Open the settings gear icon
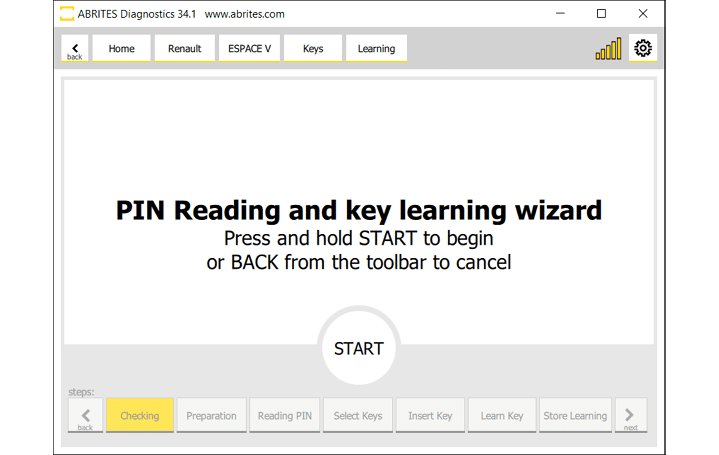The image size is (719, 455). point(643,48)
